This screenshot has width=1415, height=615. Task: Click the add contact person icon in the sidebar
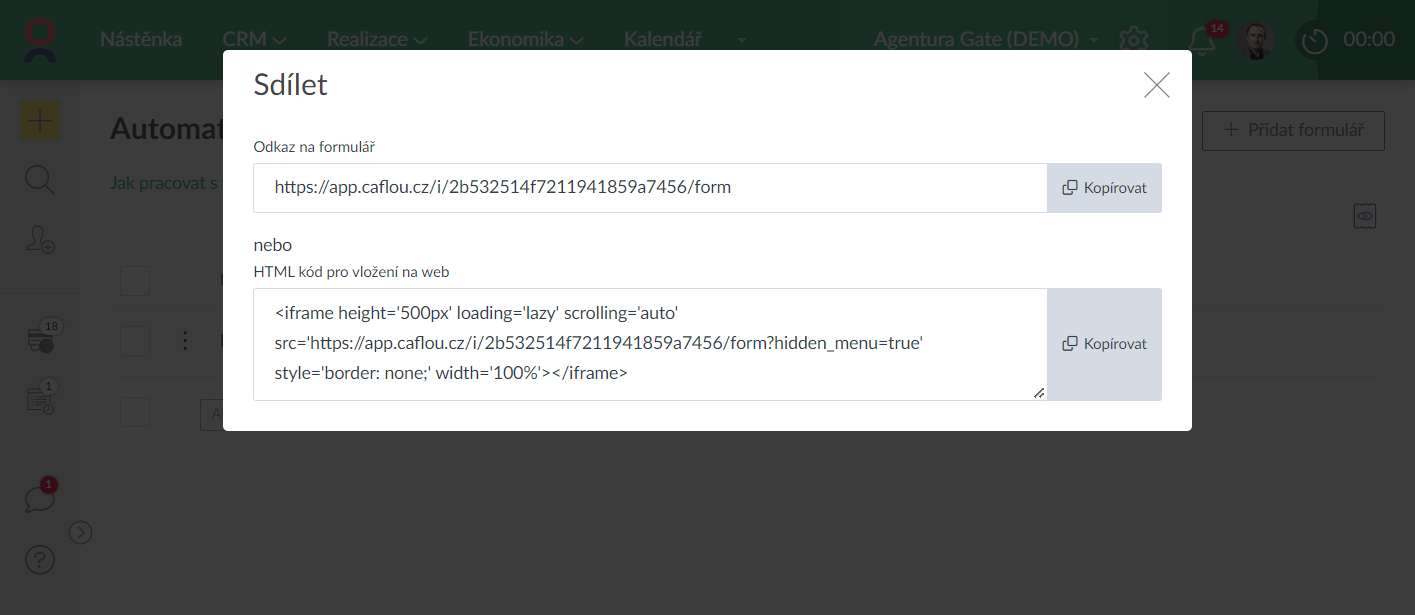[x=40, y=239]
